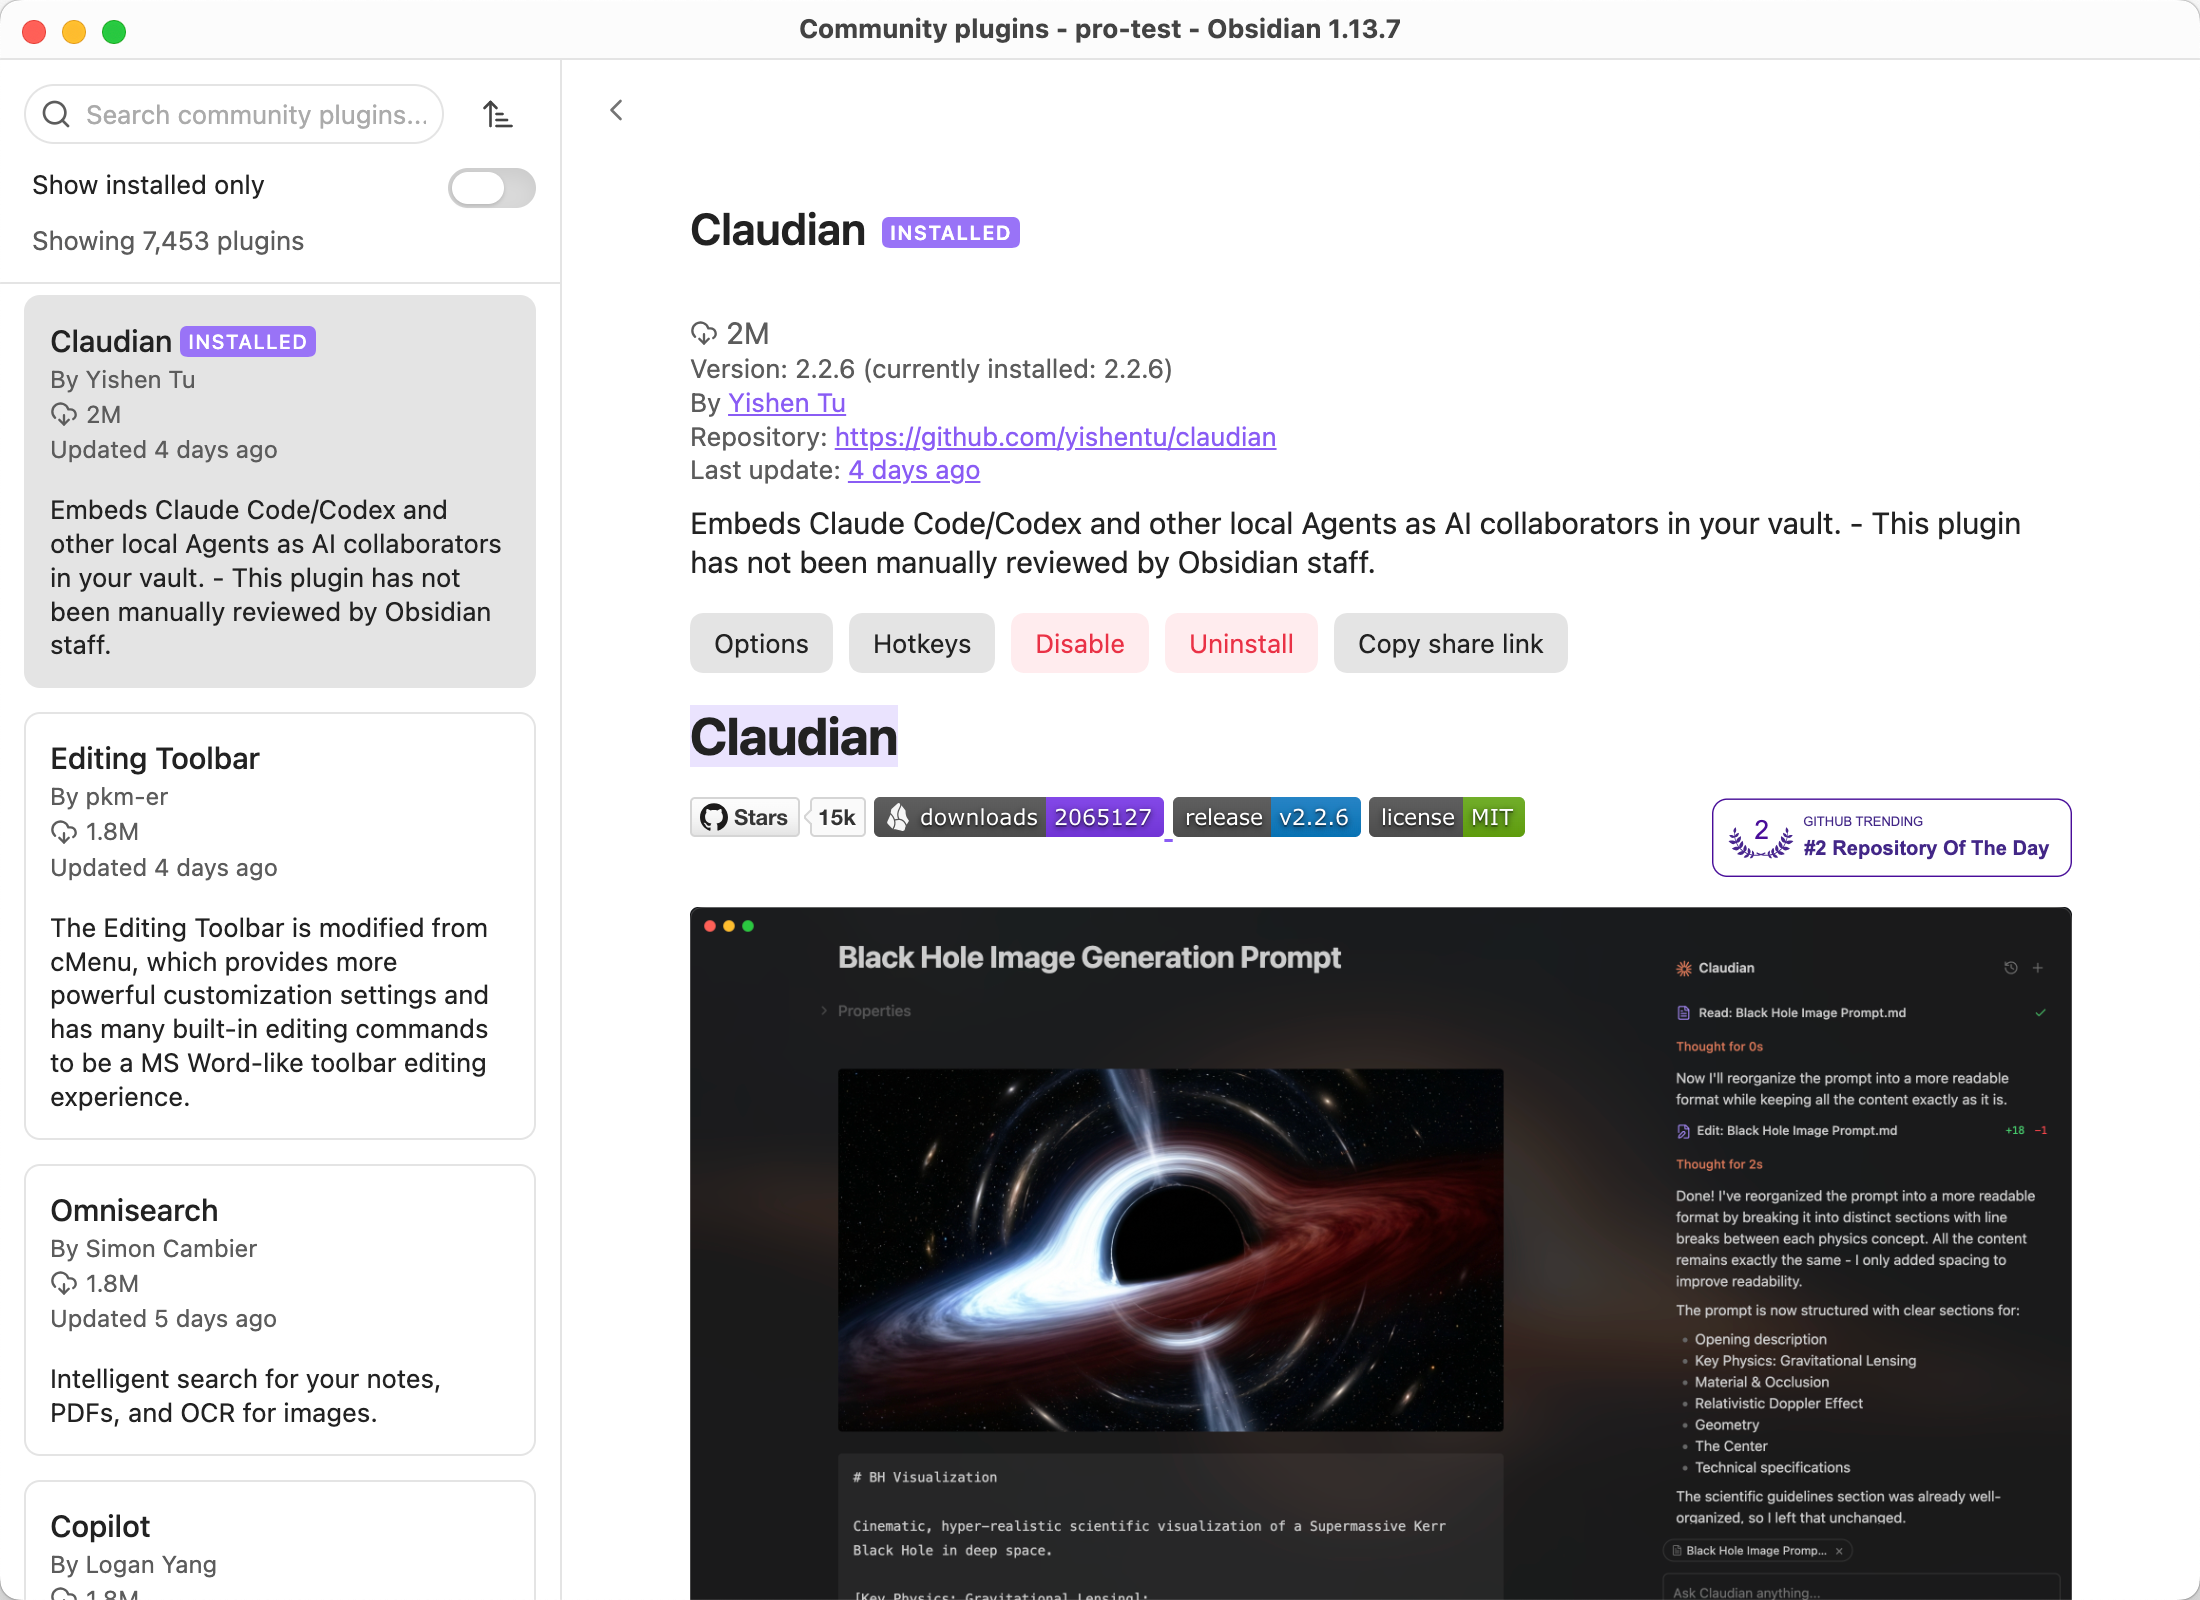
Task: Open the GitHub Trending #2 Repository badge
Action: tap(1892, 837)
